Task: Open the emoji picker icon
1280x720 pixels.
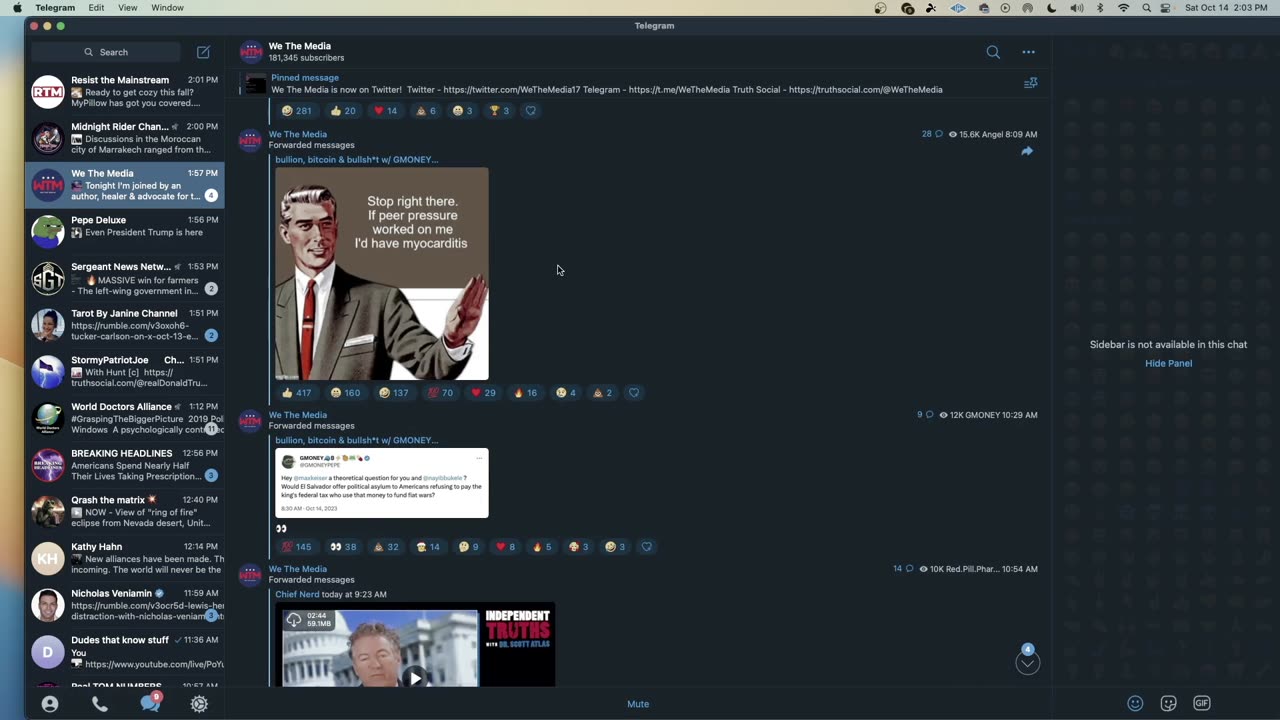Action: 1135,703
